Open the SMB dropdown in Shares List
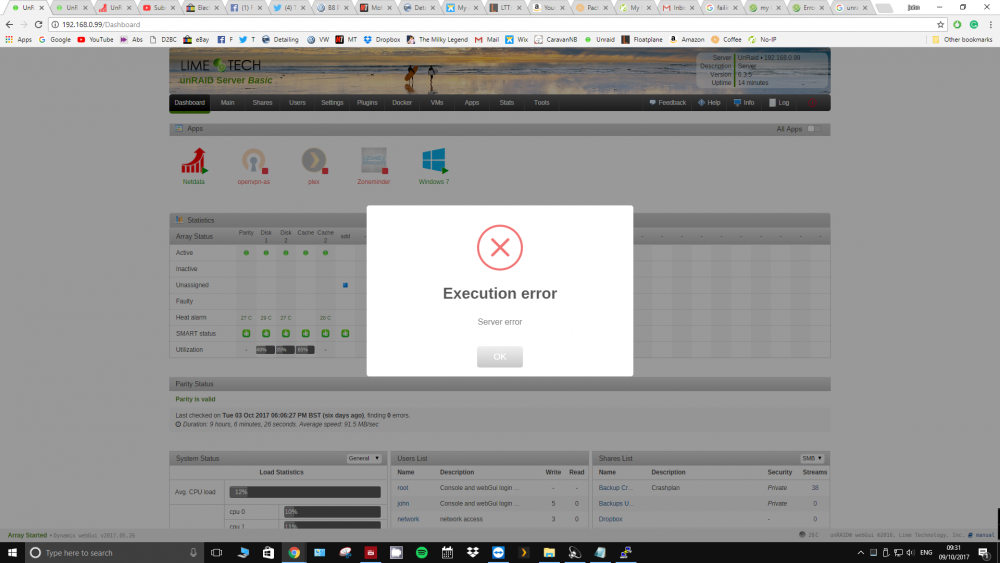Viewport: 1000px width, 563px height. tap(812, 458)
